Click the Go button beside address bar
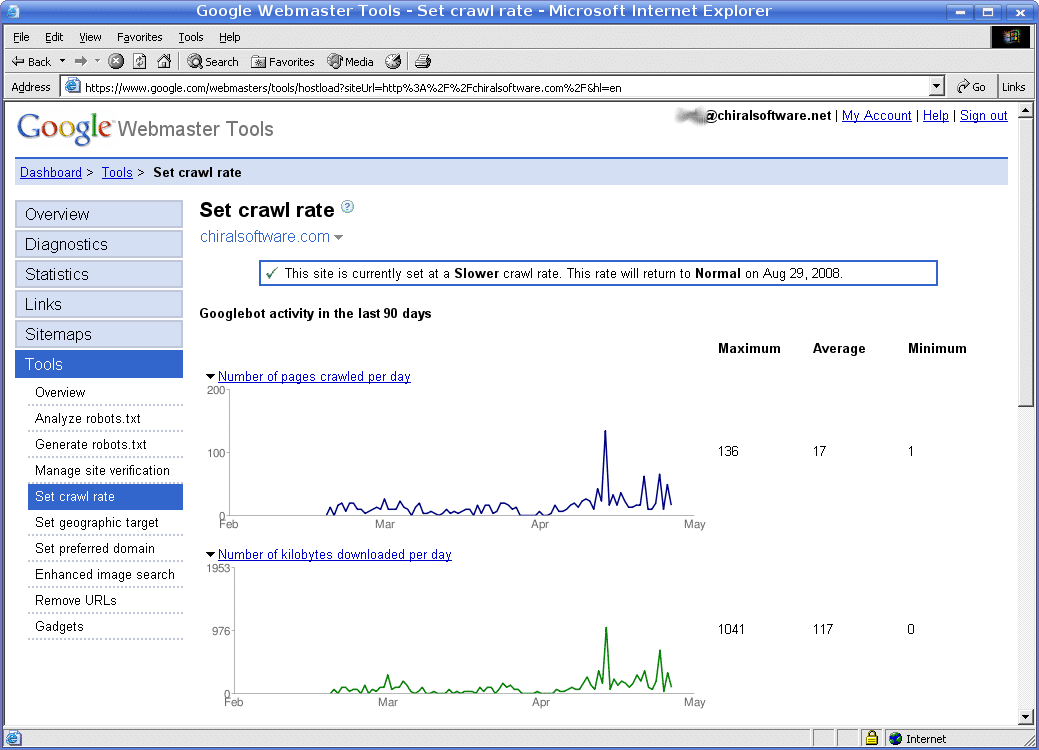1039x750 pixels. (x=971, y=87)
